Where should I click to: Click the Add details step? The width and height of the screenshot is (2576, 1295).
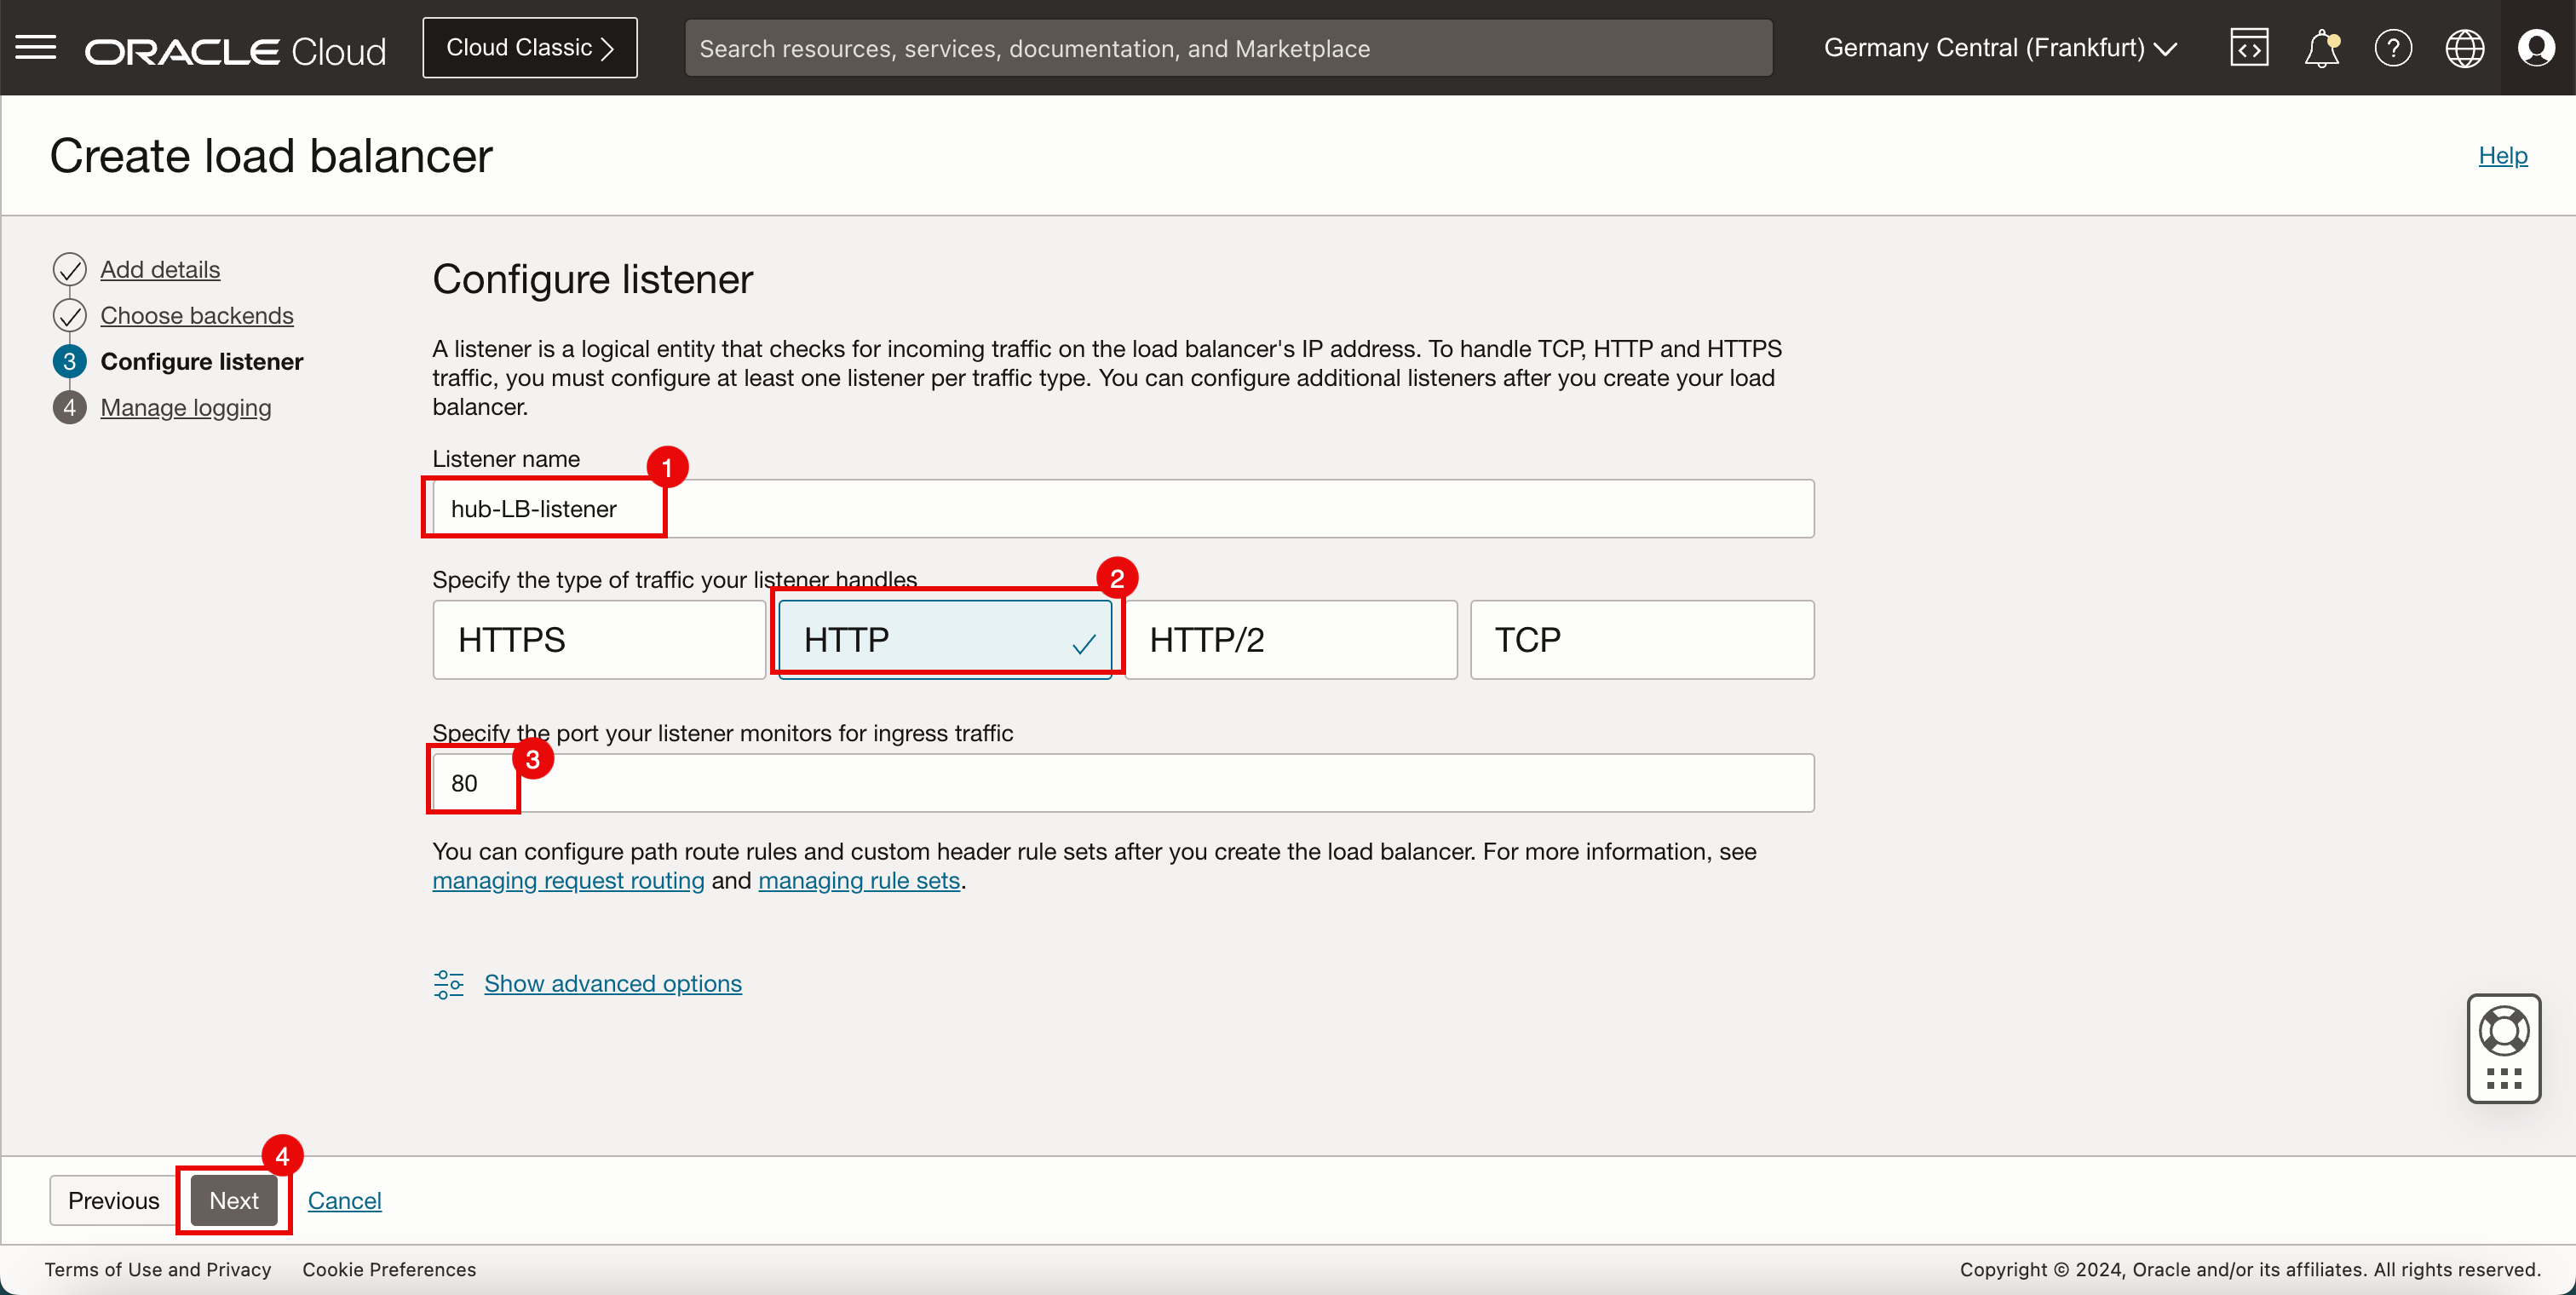(158, 268)
